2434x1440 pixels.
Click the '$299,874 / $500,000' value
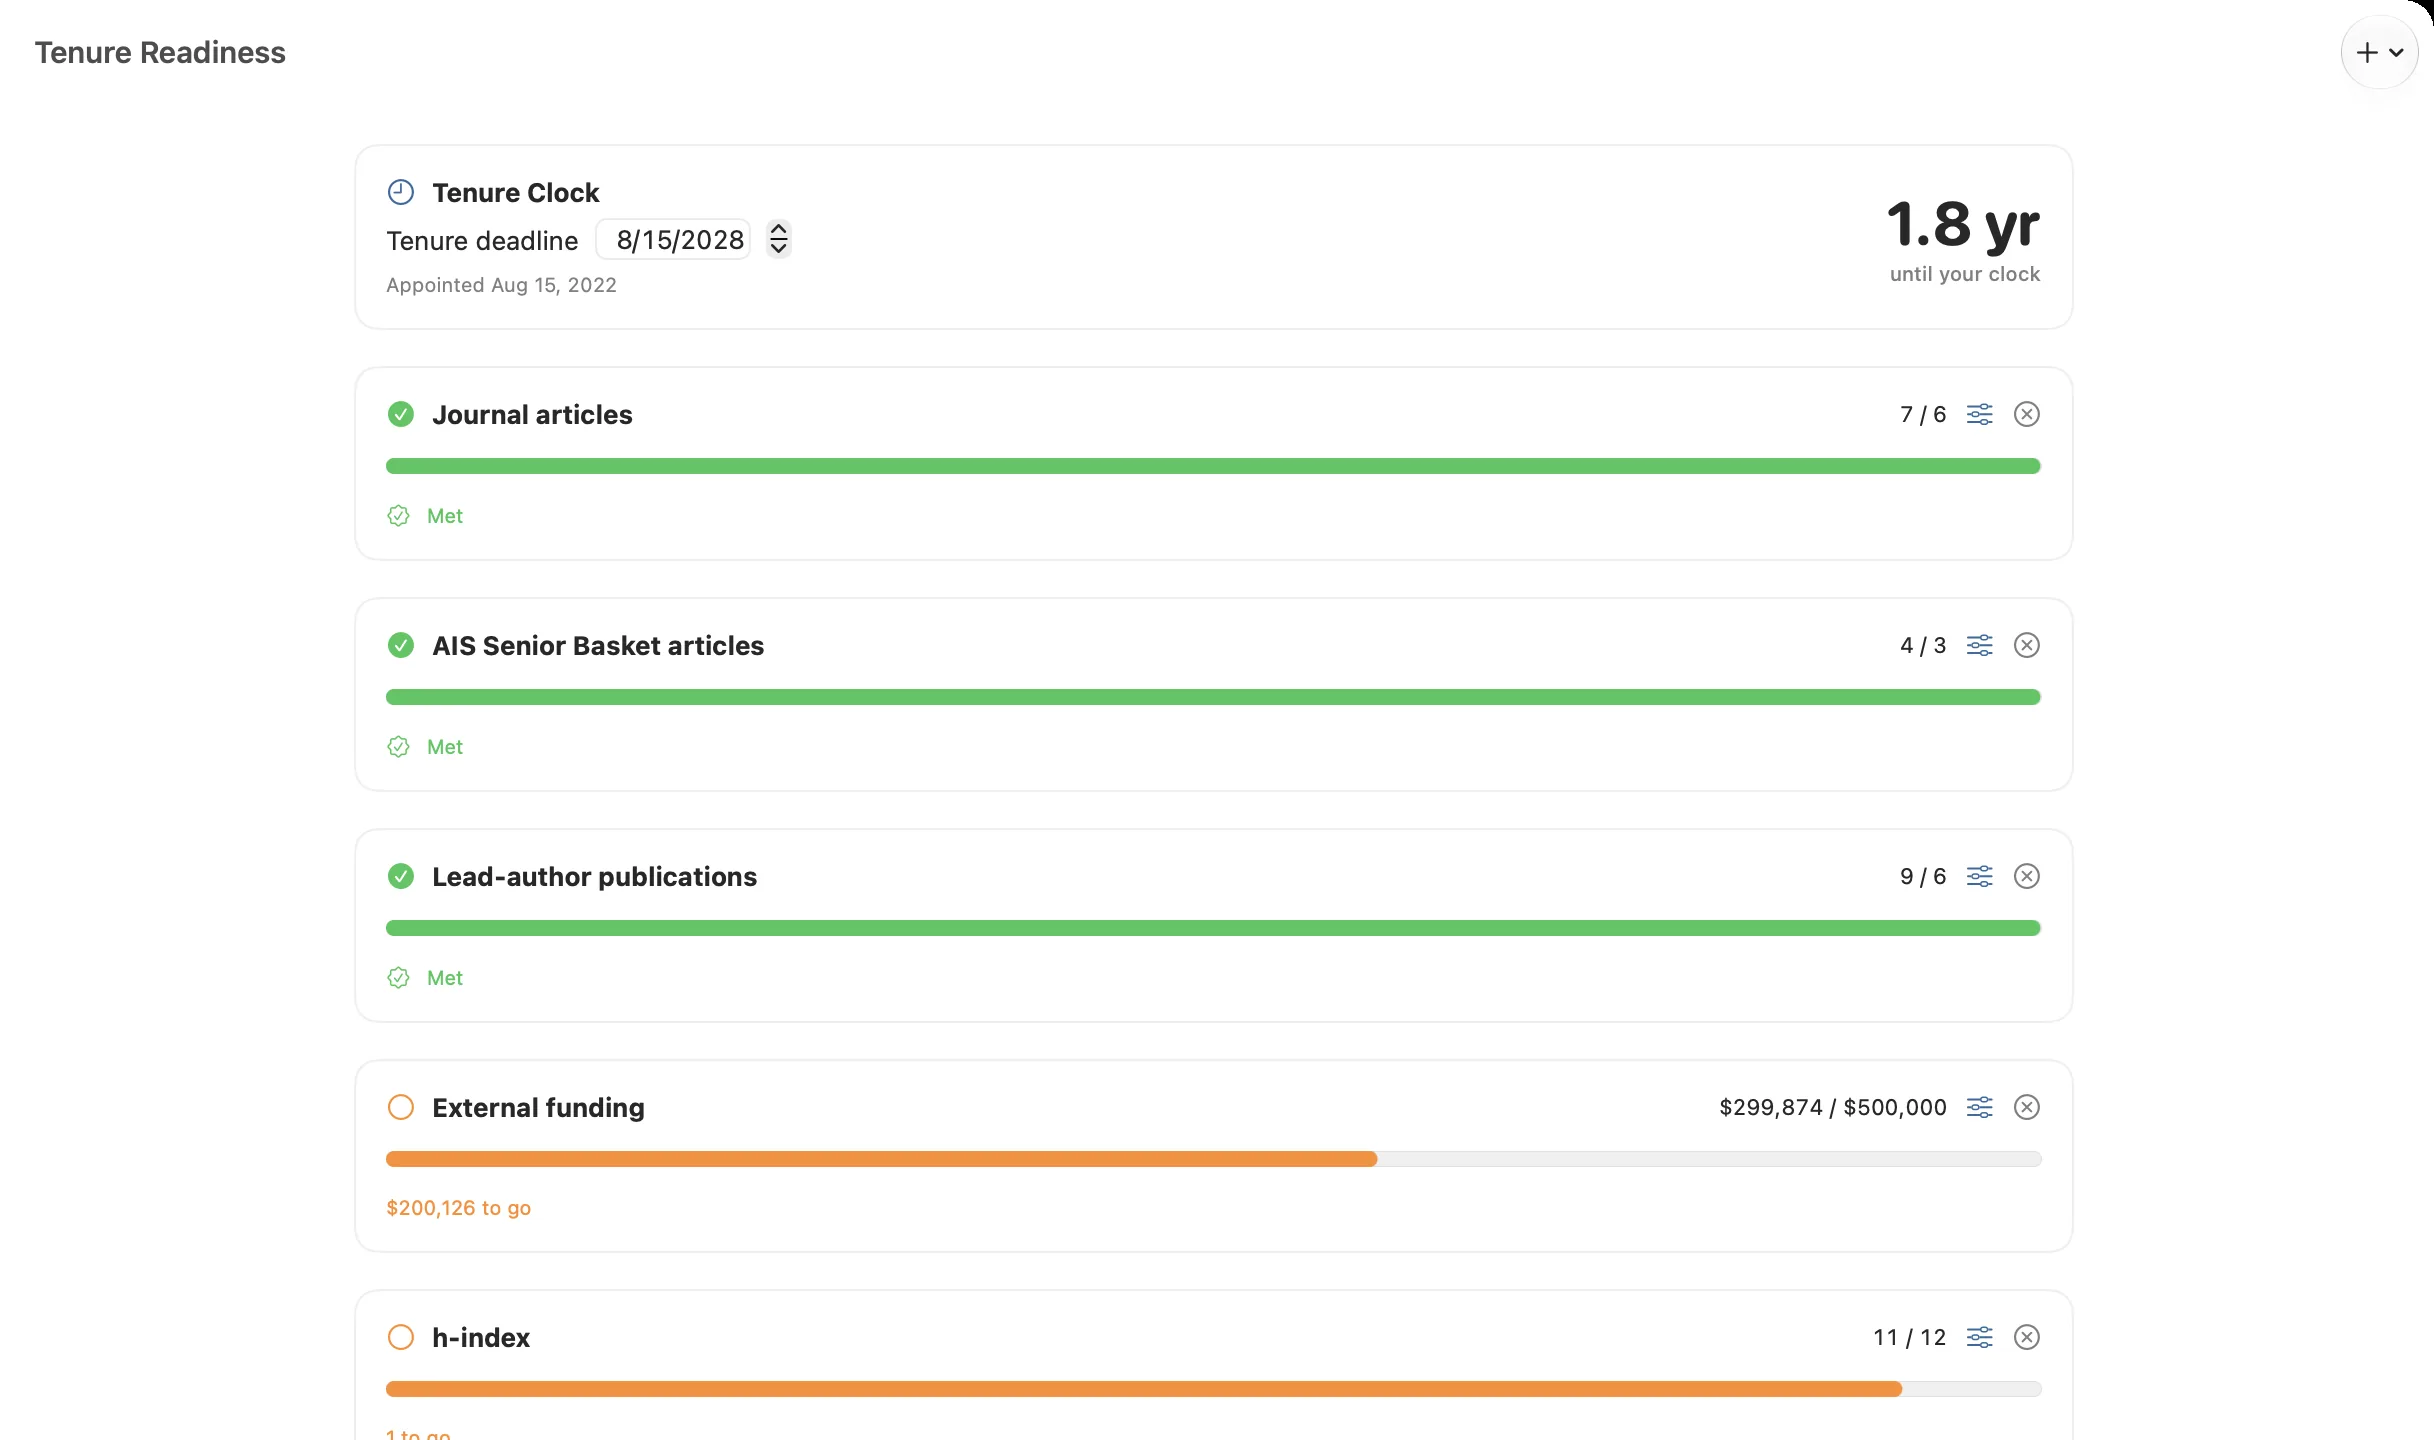click(x=1833, y=1107)
